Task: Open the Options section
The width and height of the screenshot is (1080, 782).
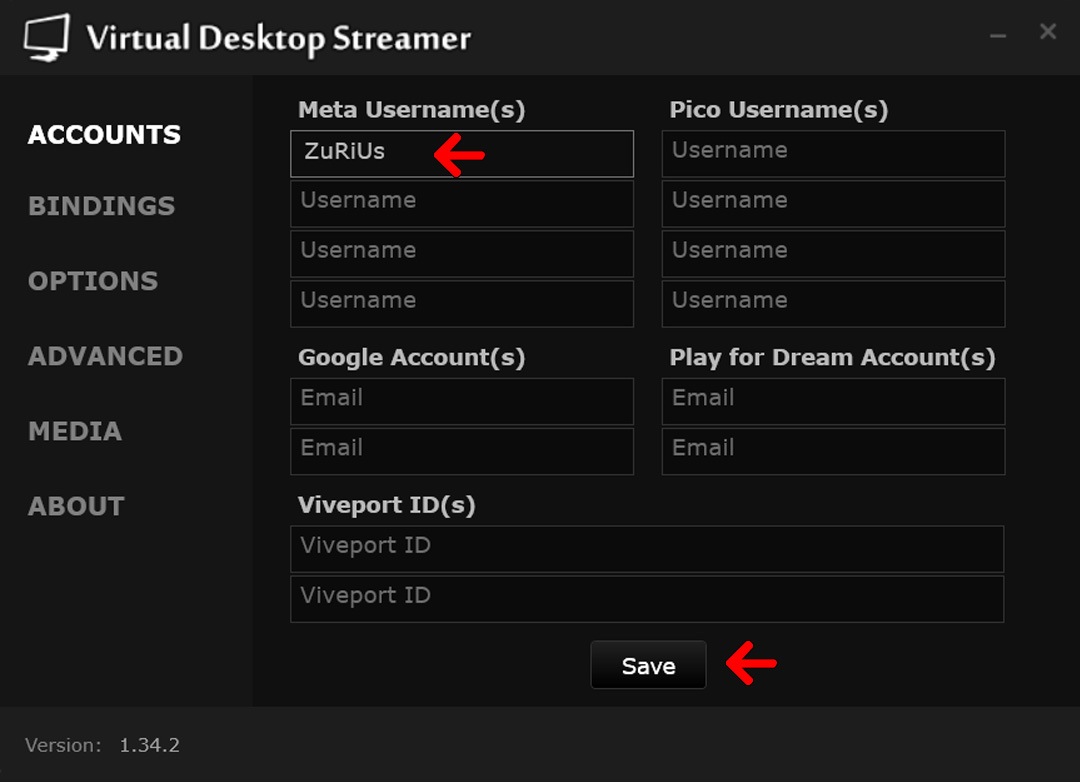Action: coord(93,281)
